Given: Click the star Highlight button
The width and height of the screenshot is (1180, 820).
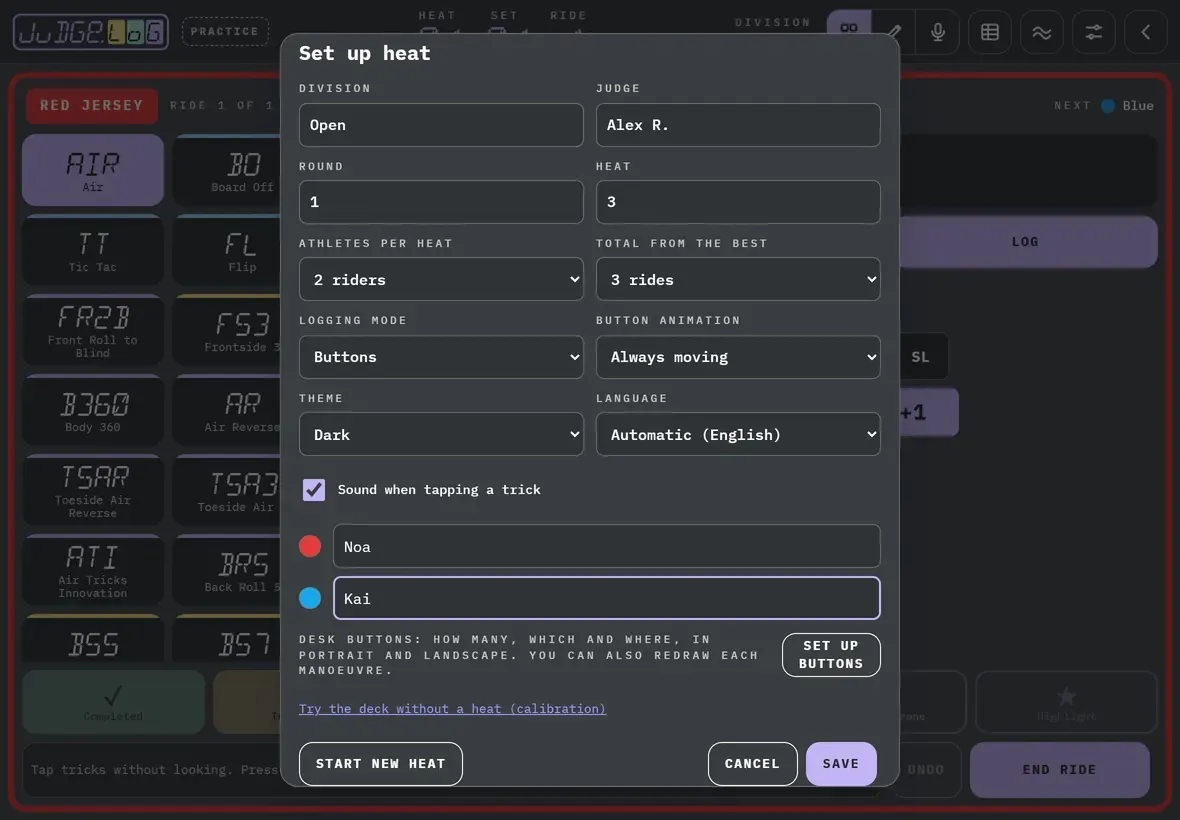Looking at the screenshot, I should coord(1066,702).
